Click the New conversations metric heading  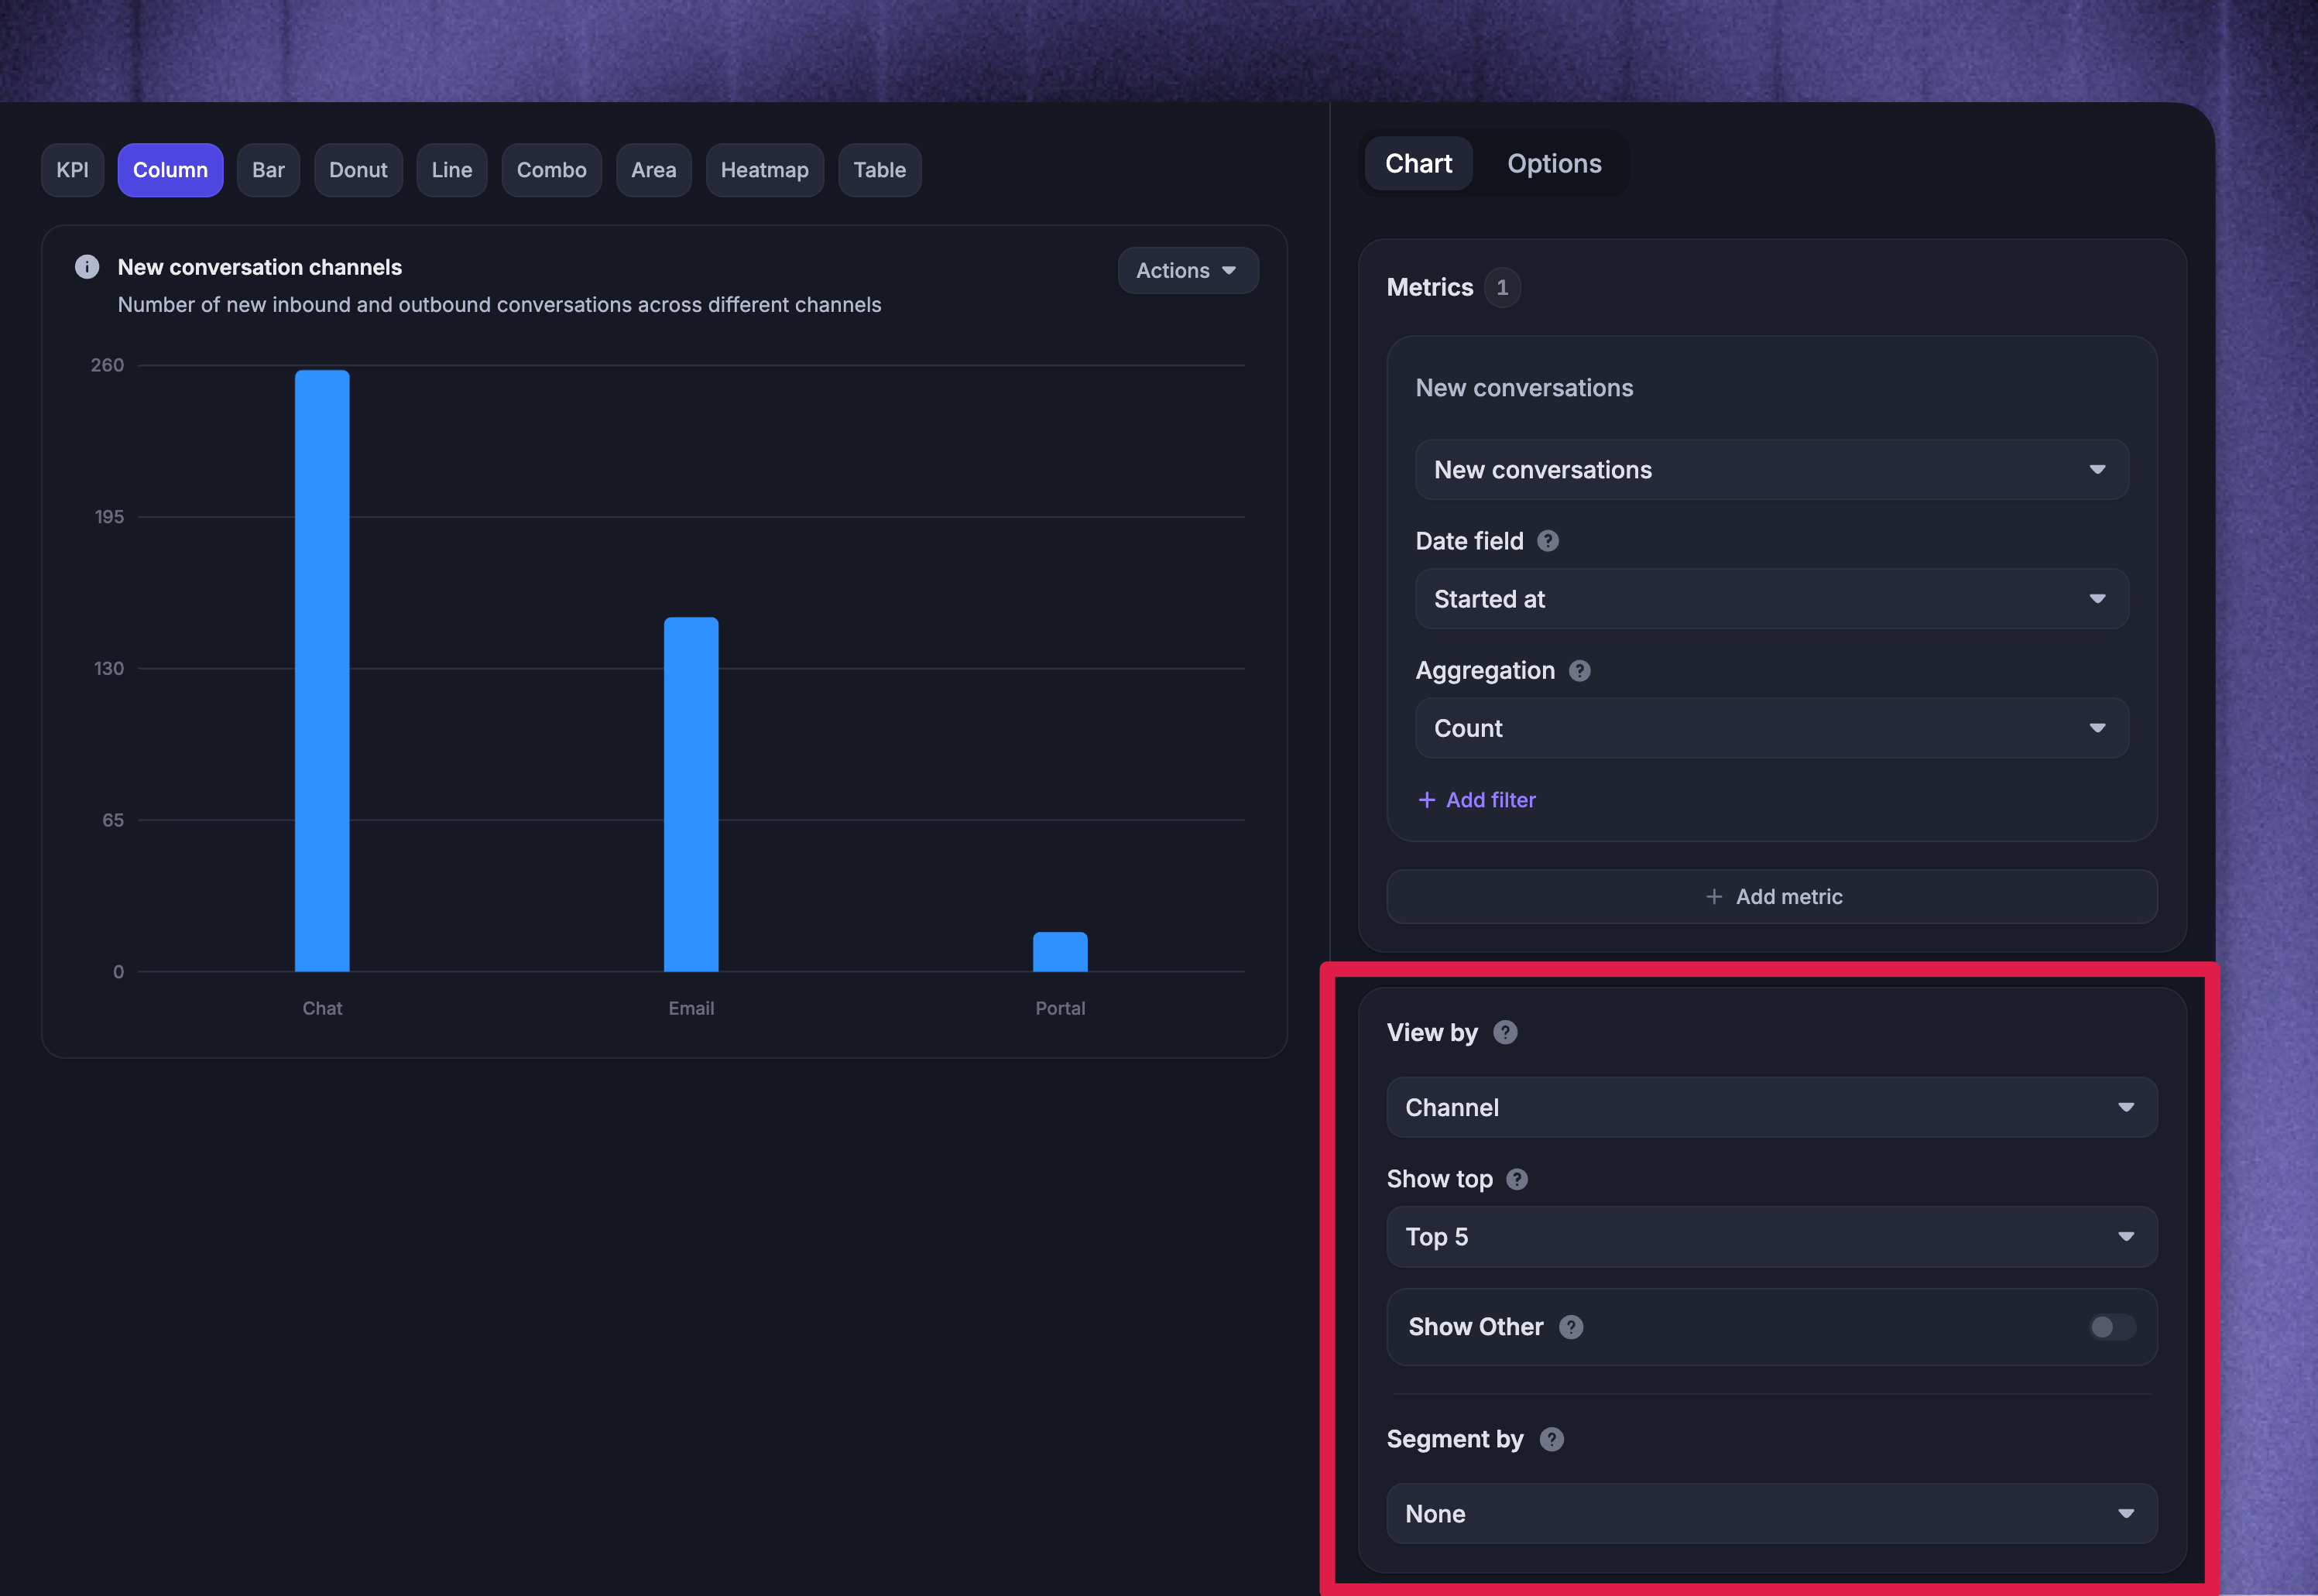(1524, 388)
